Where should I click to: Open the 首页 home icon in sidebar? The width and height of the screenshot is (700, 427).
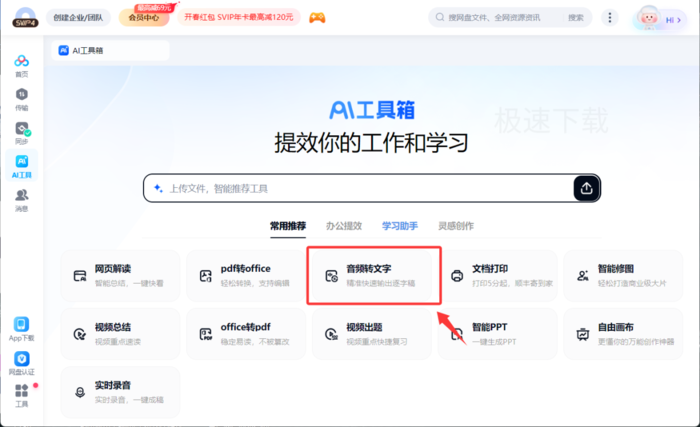[x=21, y=66]
